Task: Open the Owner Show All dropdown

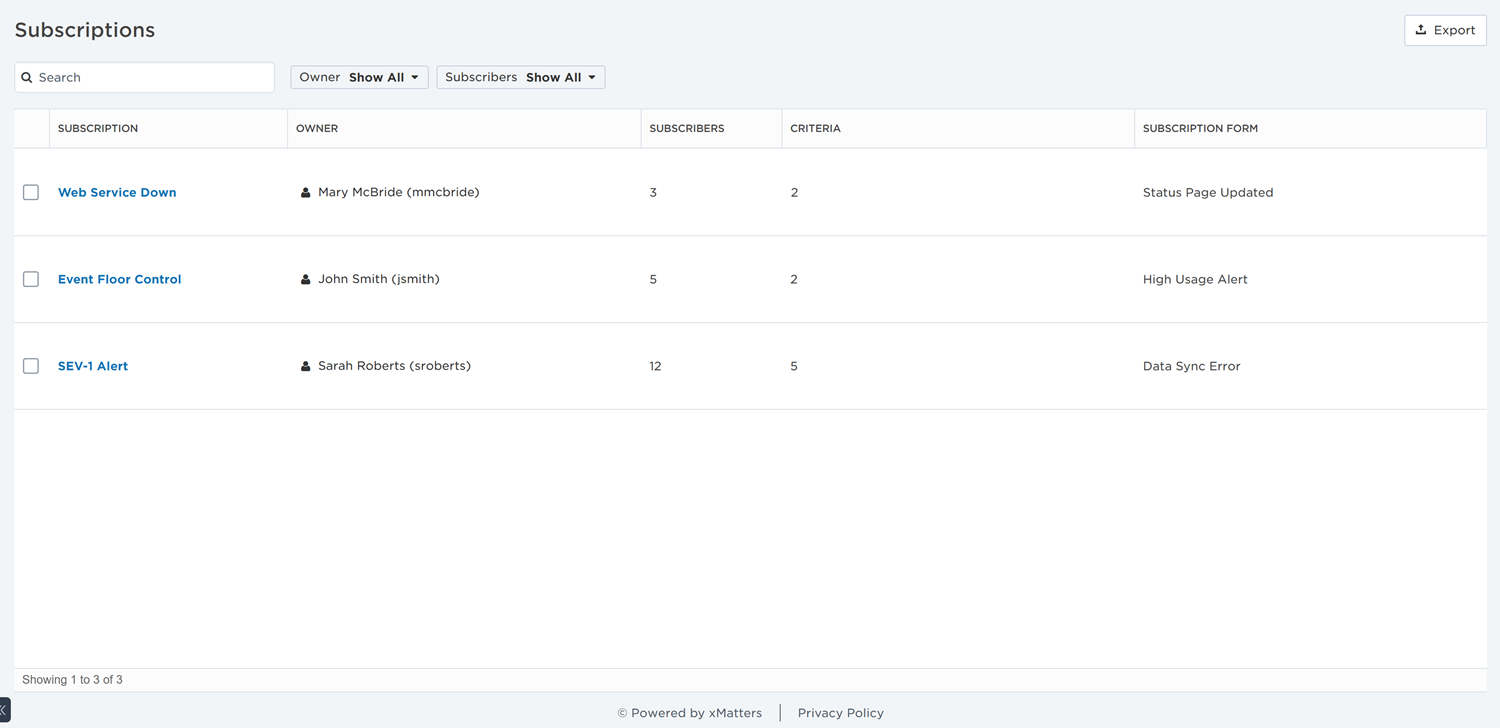Action: (359, 77)
